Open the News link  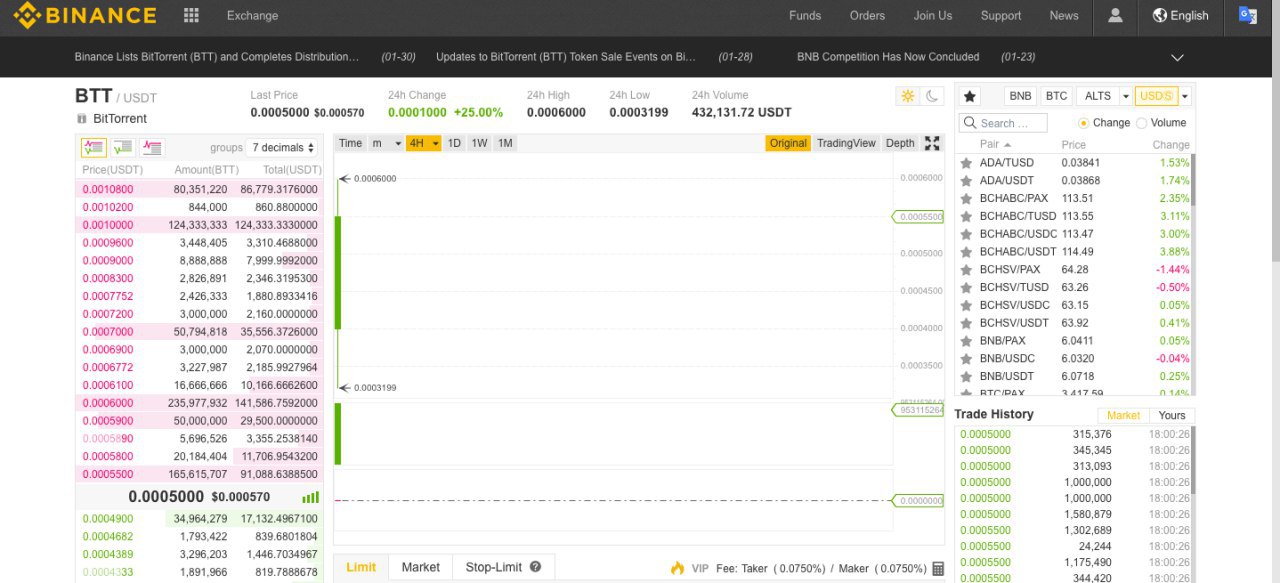point(1064,15)
